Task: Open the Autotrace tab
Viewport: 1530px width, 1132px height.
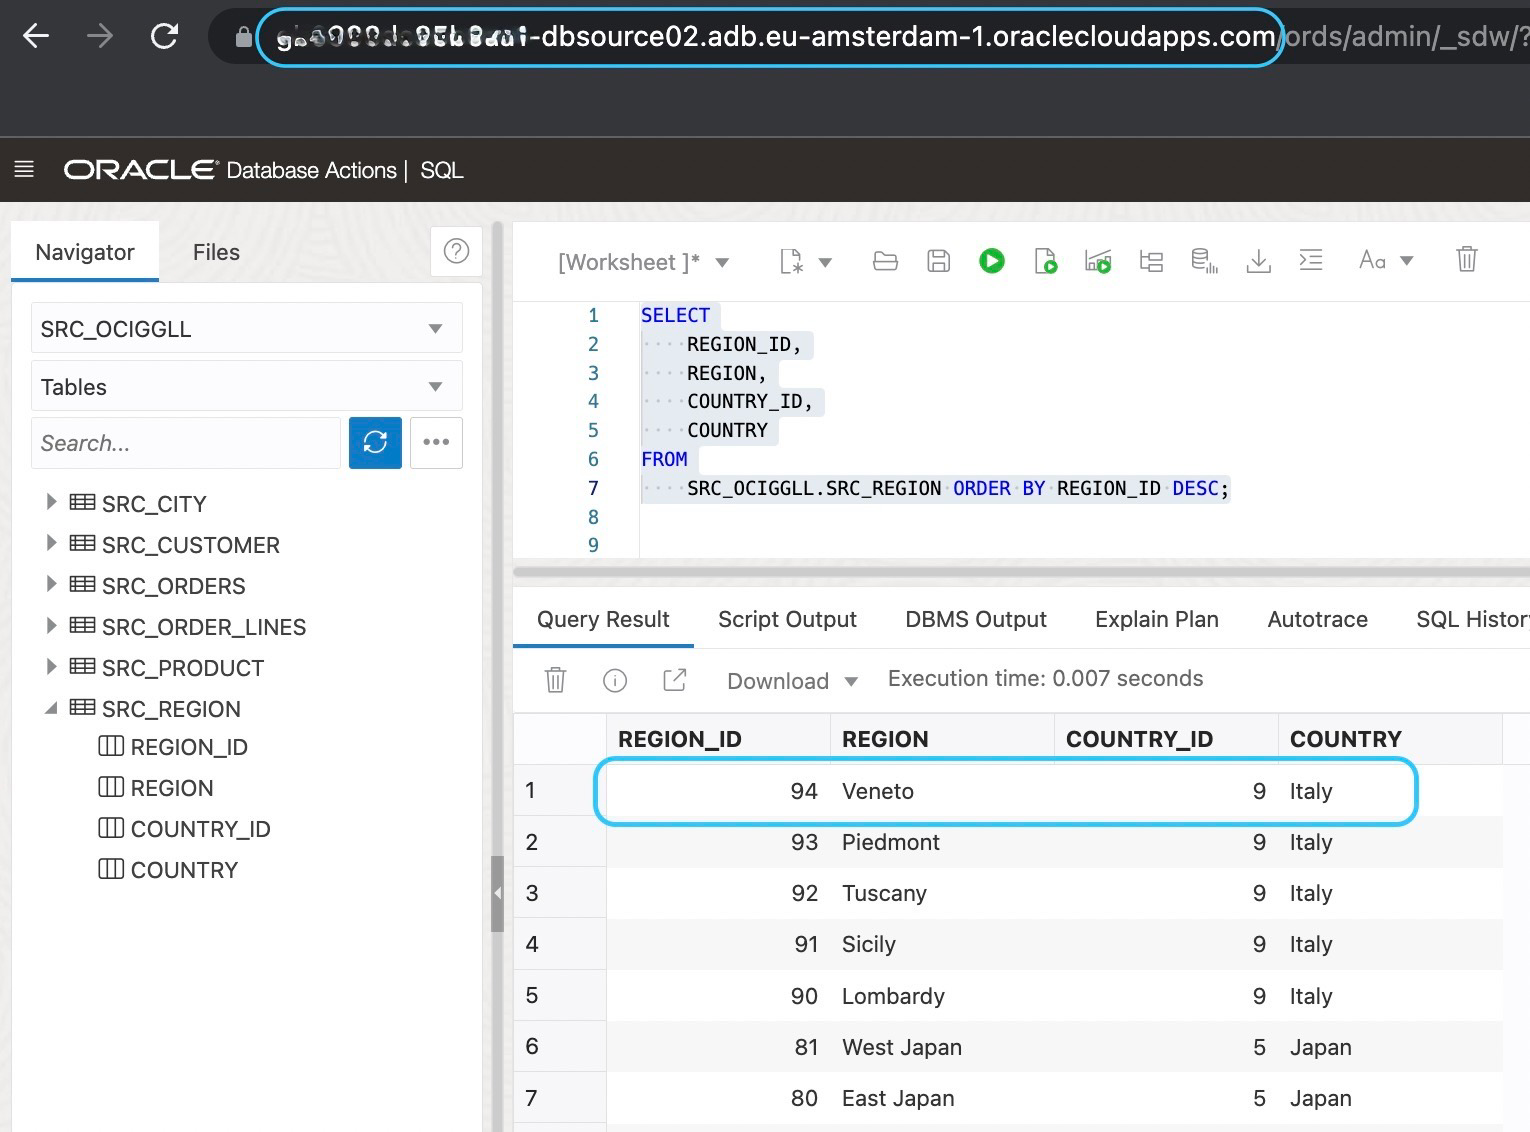Action: pos(1317,619)
